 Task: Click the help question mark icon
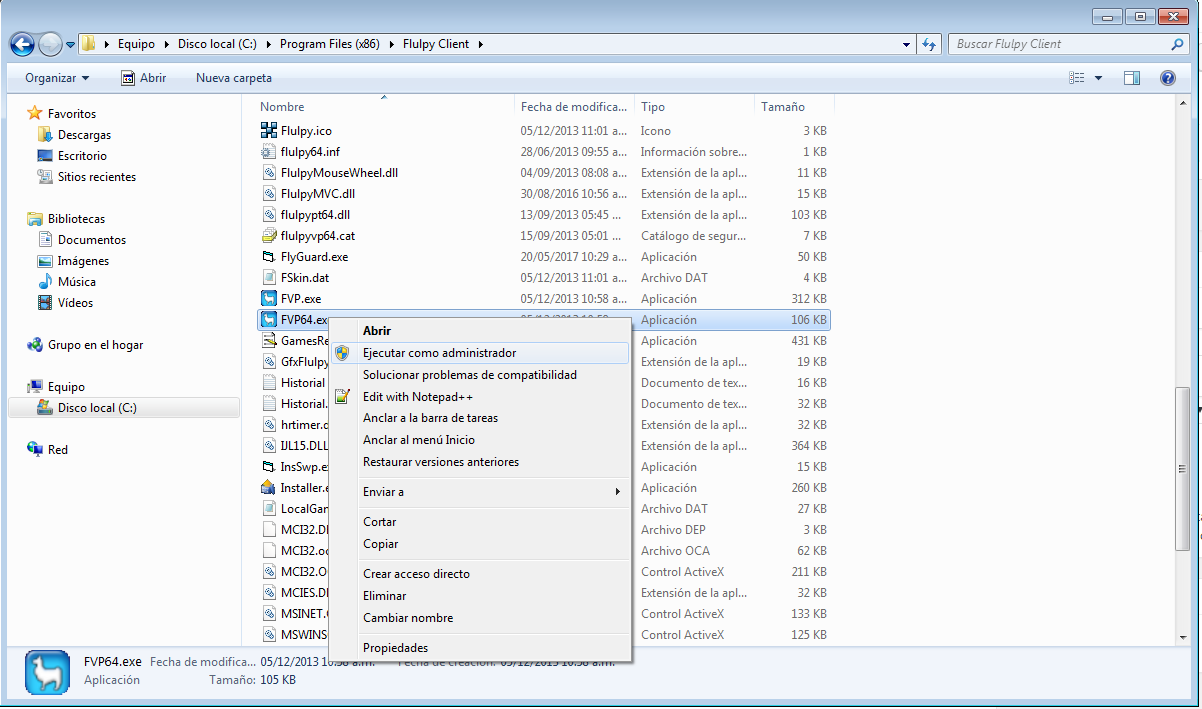1167,78
